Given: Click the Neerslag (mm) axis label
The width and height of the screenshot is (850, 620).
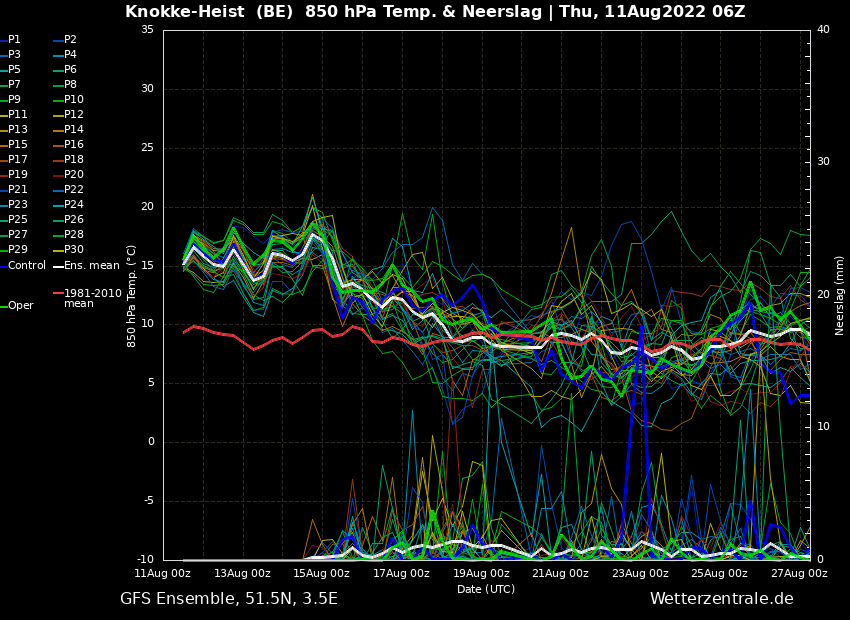Looking at the screenshot, I should 840,295.
